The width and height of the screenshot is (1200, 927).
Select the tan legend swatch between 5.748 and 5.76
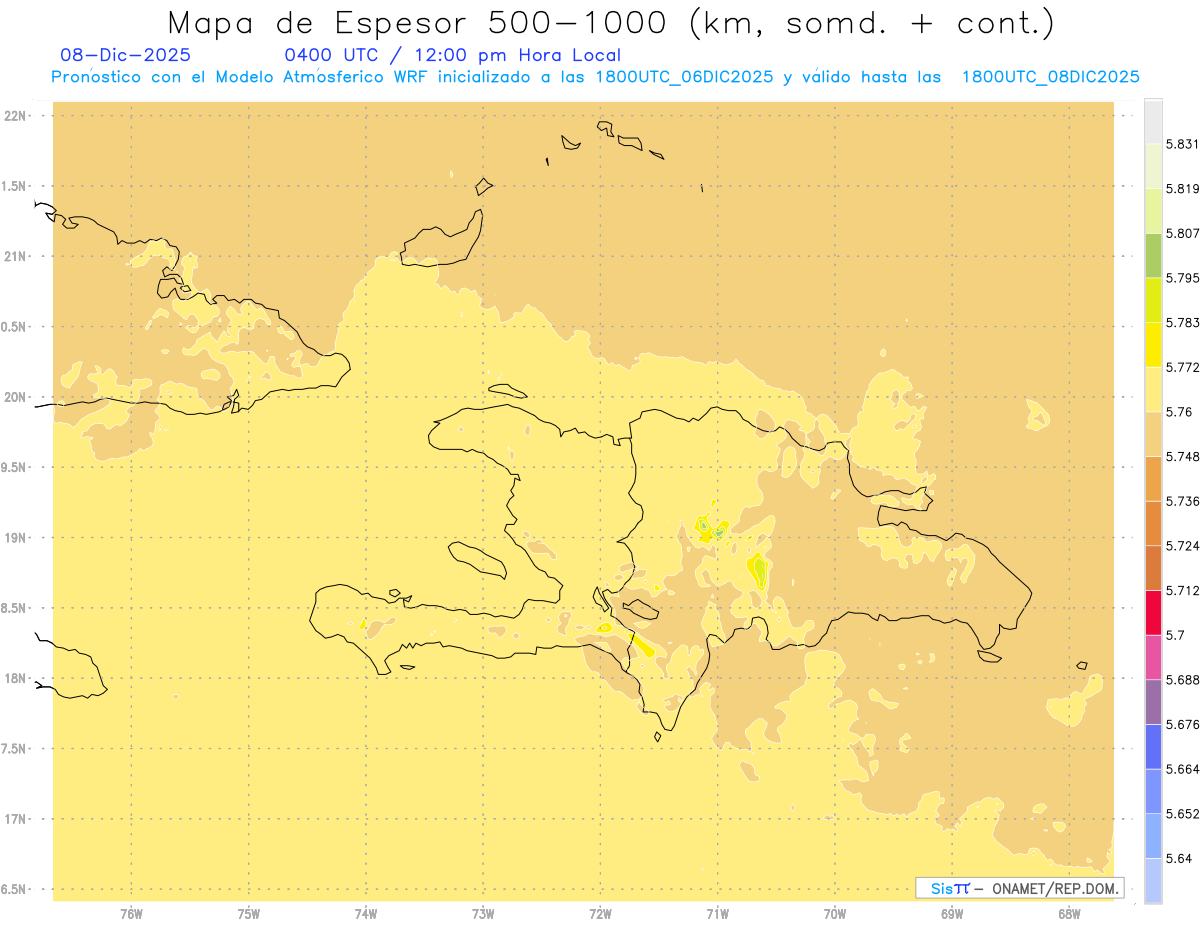(x=1153, y=433)
